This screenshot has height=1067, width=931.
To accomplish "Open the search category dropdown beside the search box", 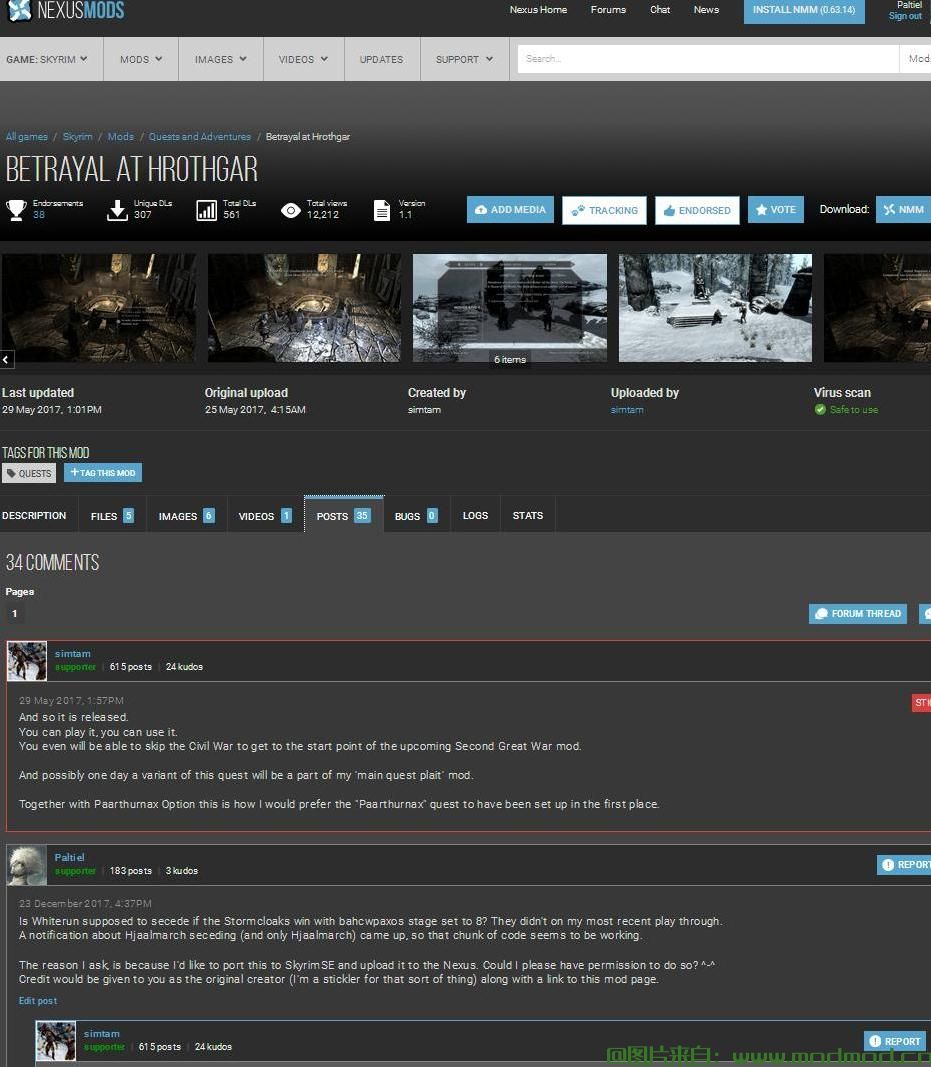I will pos(915,59).
